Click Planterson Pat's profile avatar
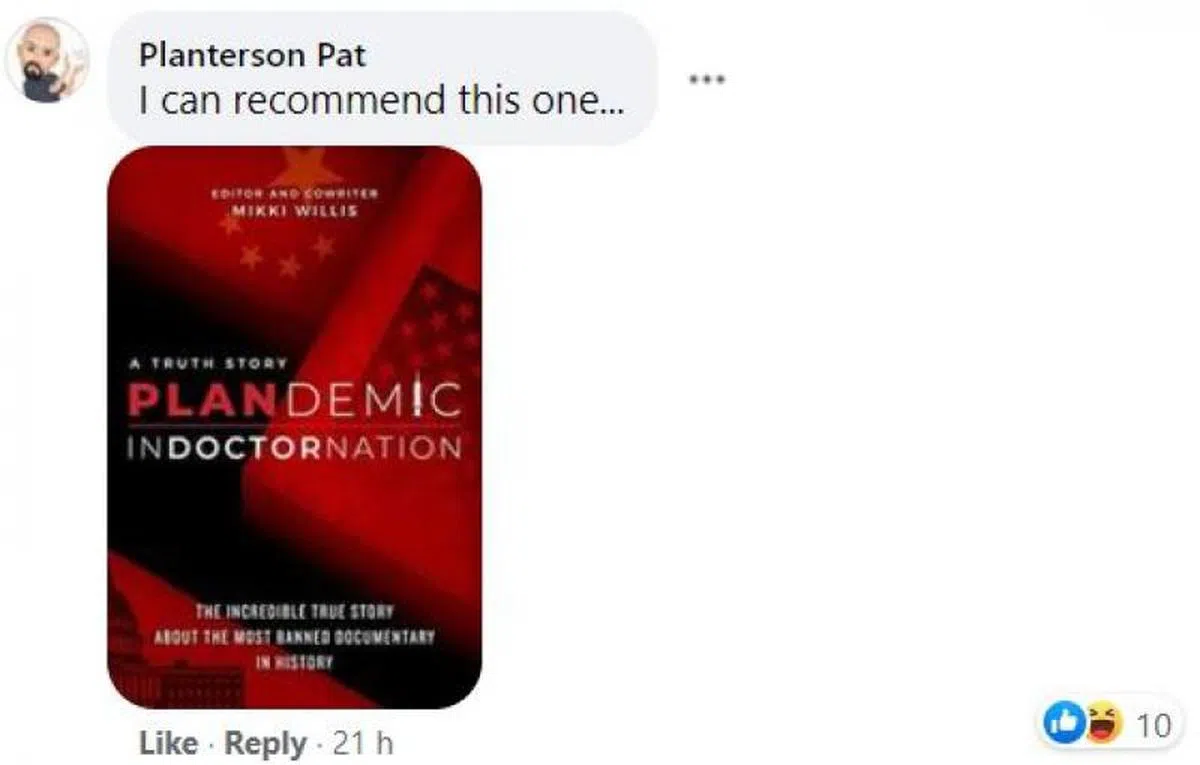1200x765 pixels. [x=47, y=60]
